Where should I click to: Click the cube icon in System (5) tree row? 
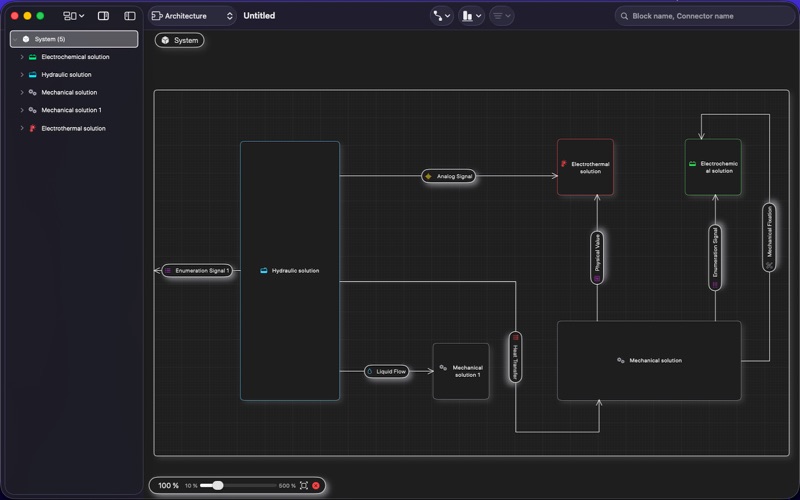26,39
